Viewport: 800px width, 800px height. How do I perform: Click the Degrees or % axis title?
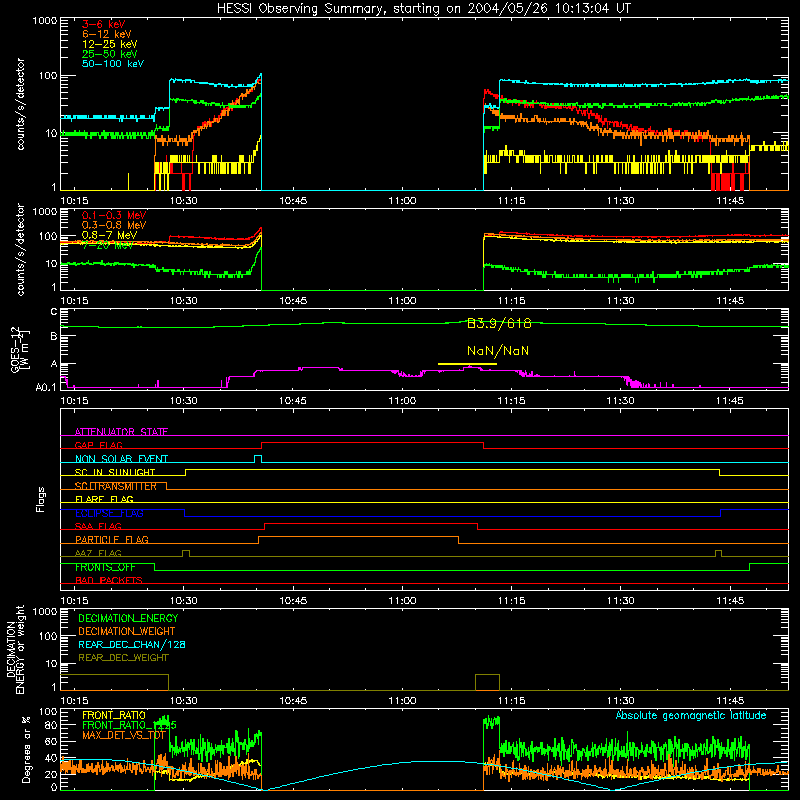[26, 749]
